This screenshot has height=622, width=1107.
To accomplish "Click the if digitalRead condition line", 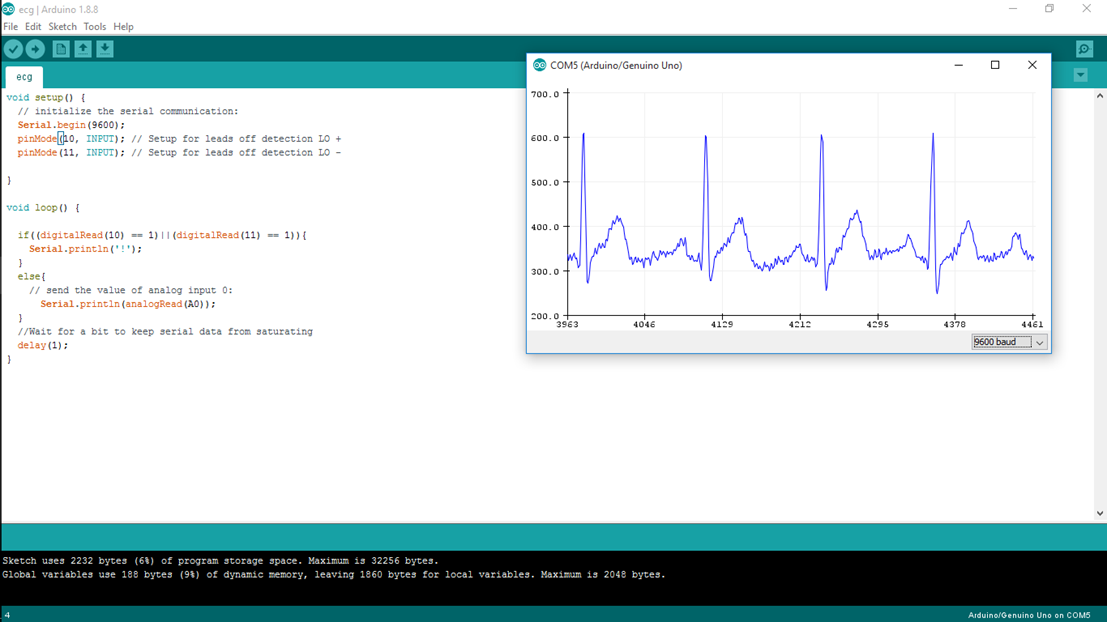I will [162, 235].
